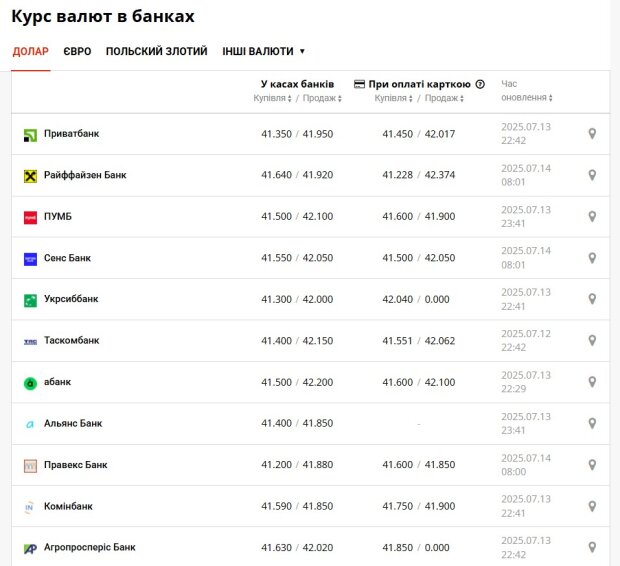Image resolution: width=620 pixels, height=566 pixels.
Task: Open the Альянс Банк link
Action: [x=73, y=423]
